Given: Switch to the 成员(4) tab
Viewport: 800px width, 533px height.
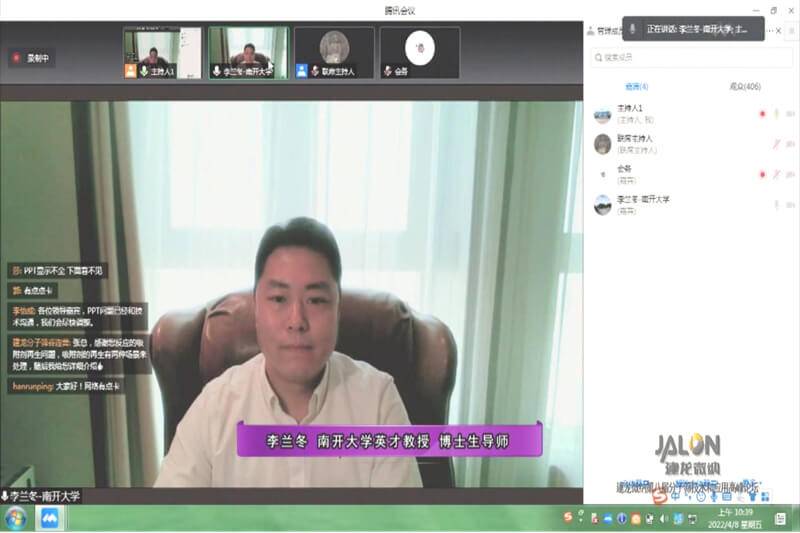Looking at the screenshot, I should 637,86.
